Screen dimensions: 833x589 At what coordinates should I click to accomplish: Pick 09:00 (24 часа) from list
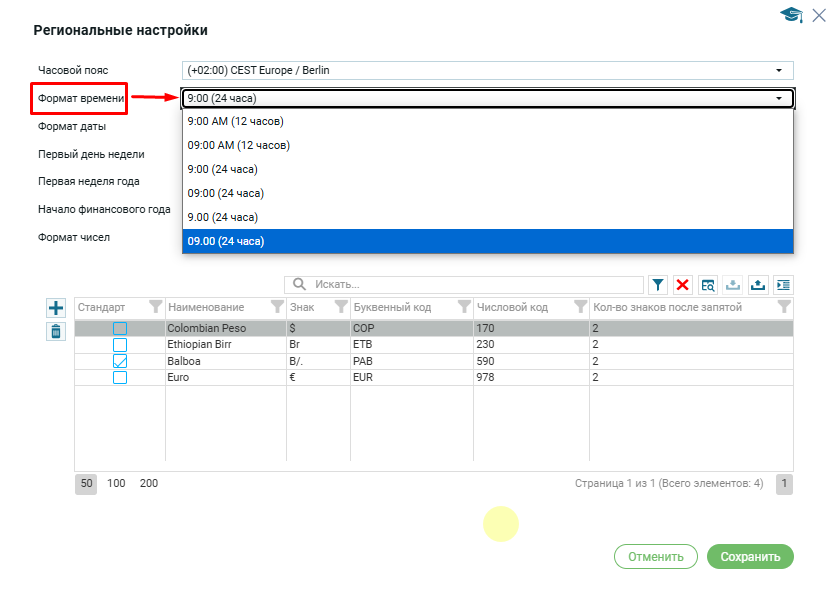pyautogui.click(x=226, y=193)
